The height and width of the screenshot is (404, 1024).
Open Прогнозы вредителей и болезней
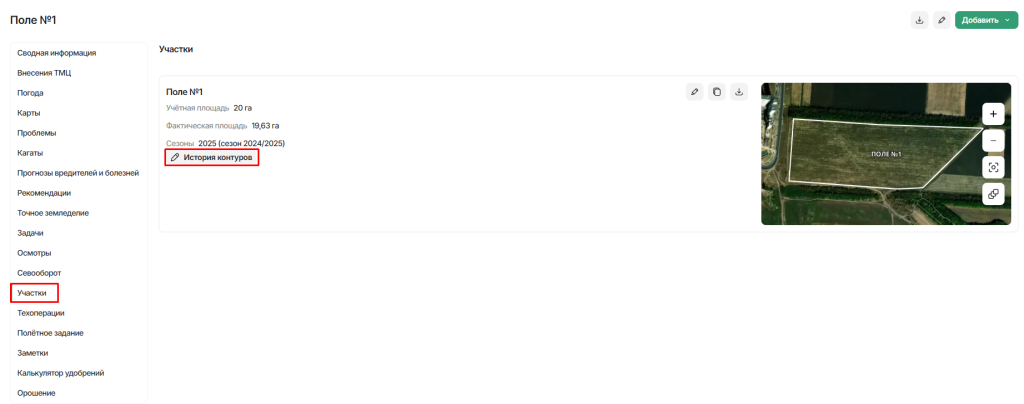78,173
